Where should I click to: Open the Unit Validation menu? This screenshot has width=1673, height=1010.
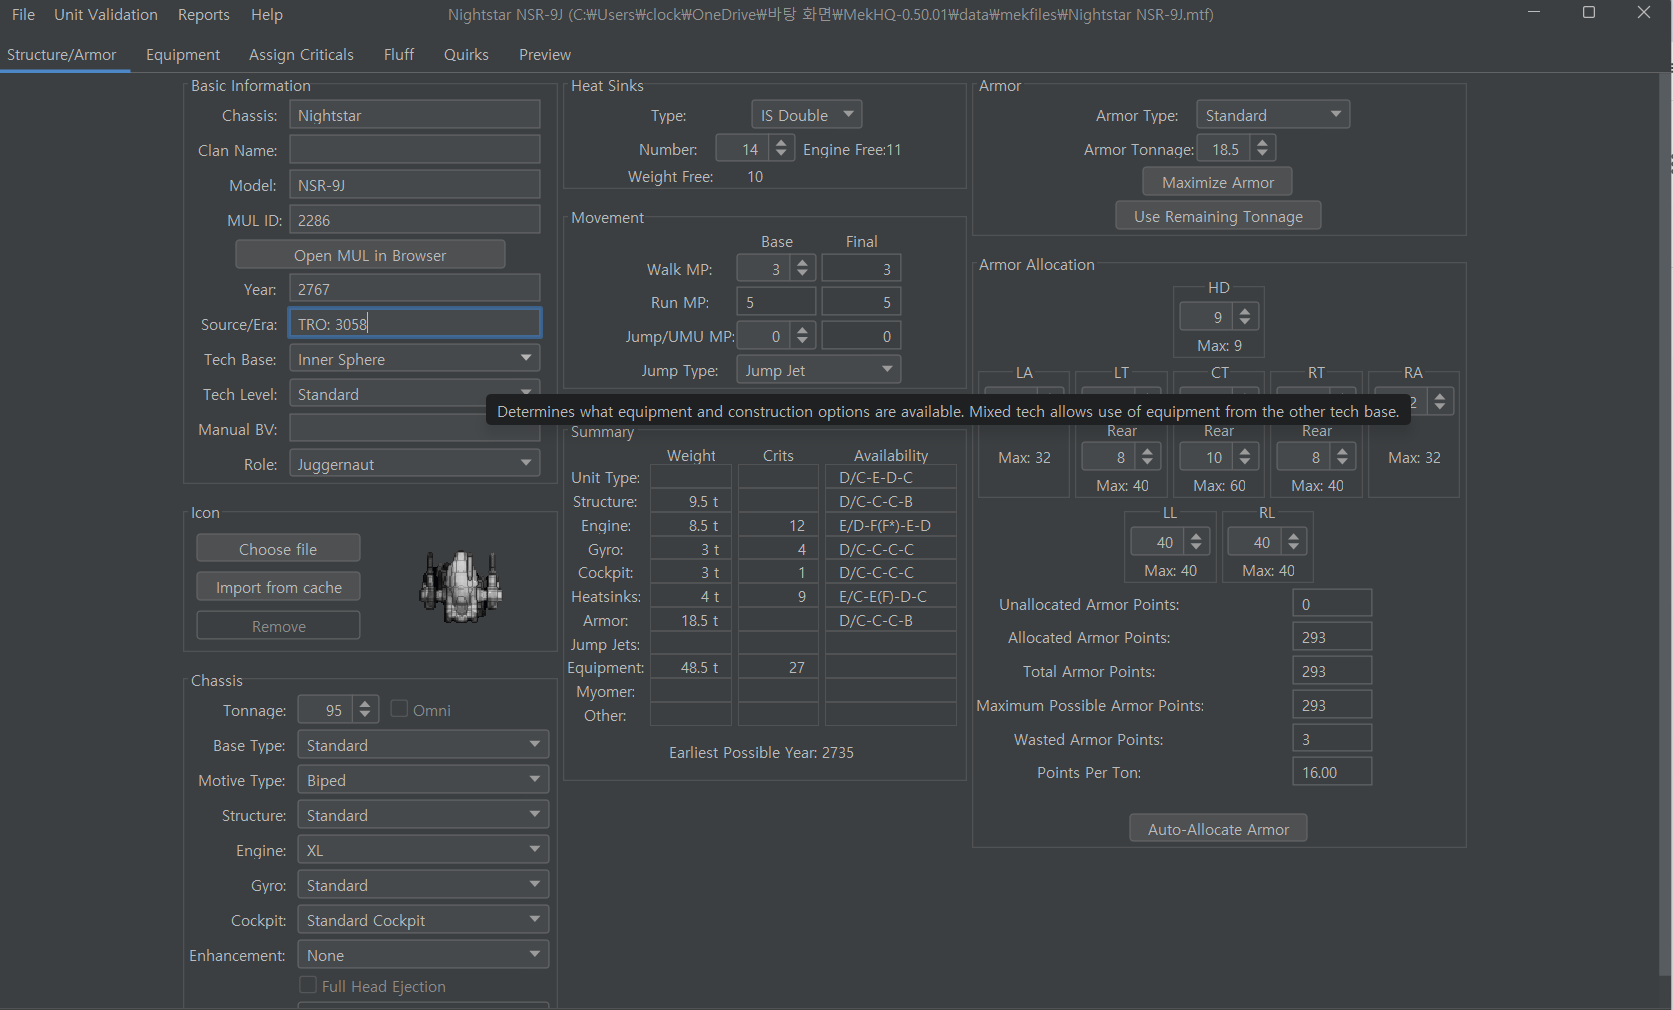pyautogui.click(x=106, y=15)
